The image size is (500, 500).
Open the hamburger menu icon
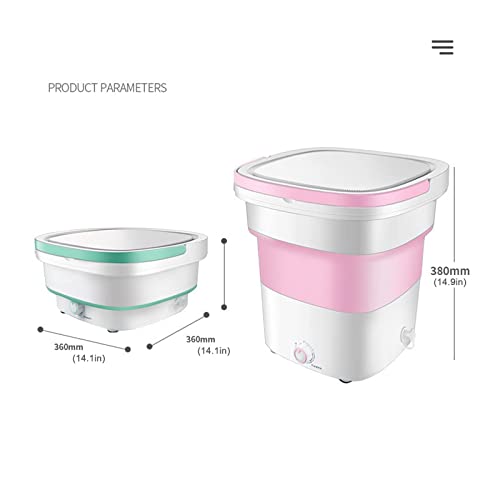click(443, 47)
